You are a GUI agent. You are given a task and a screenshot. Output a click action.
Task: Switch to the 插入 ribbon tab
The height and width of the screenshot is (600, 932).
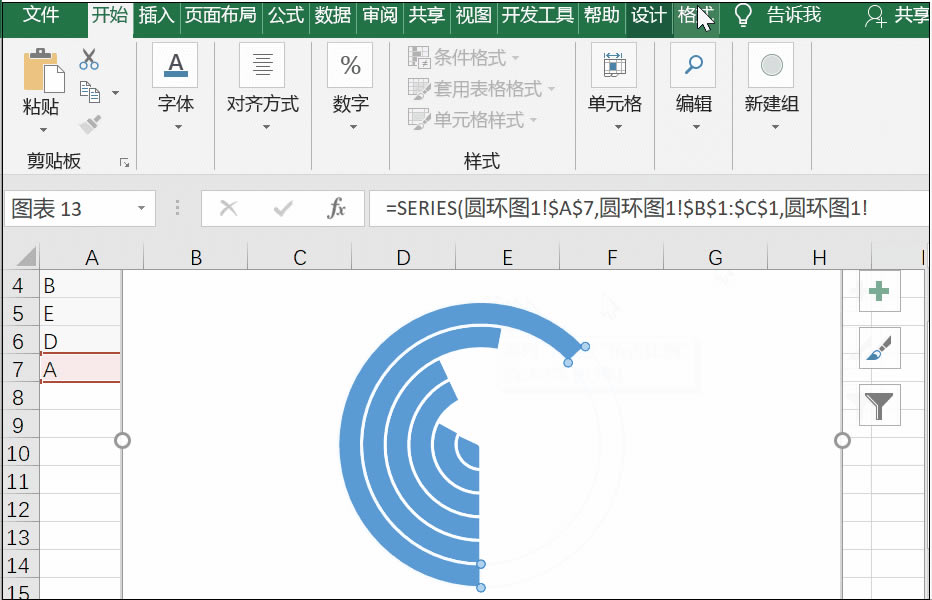[x=156, y=15]
